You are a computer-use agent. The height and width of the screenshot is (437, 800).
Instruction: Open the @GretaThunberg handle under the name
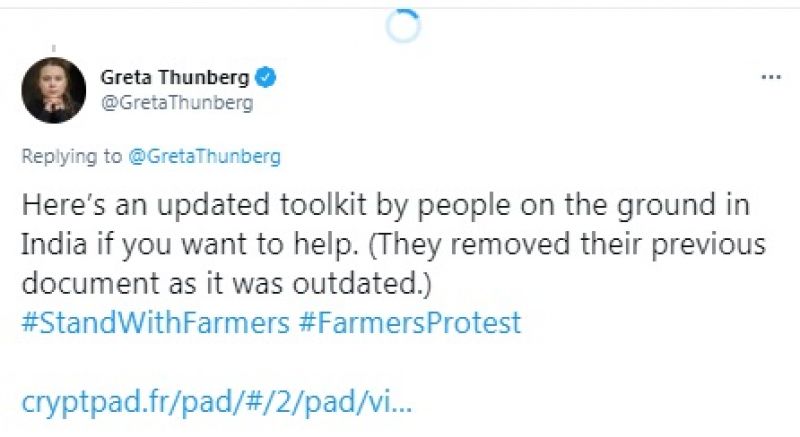(177, 102)
